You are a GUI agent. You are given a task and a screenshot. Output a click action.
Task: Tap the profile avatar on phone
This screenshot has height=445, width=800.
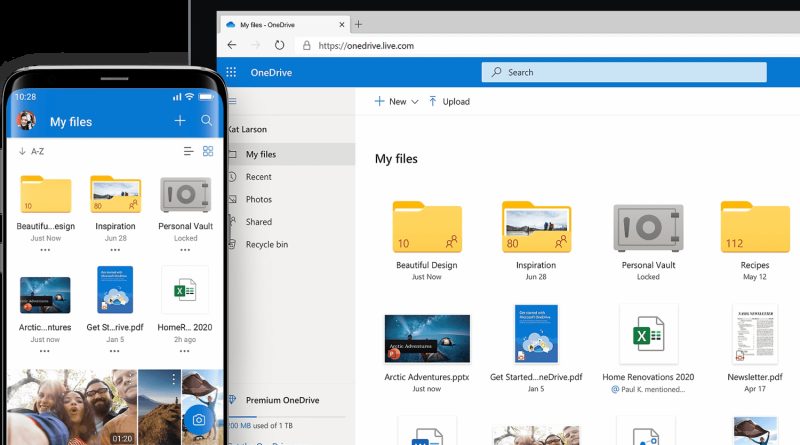click(26, 121)
